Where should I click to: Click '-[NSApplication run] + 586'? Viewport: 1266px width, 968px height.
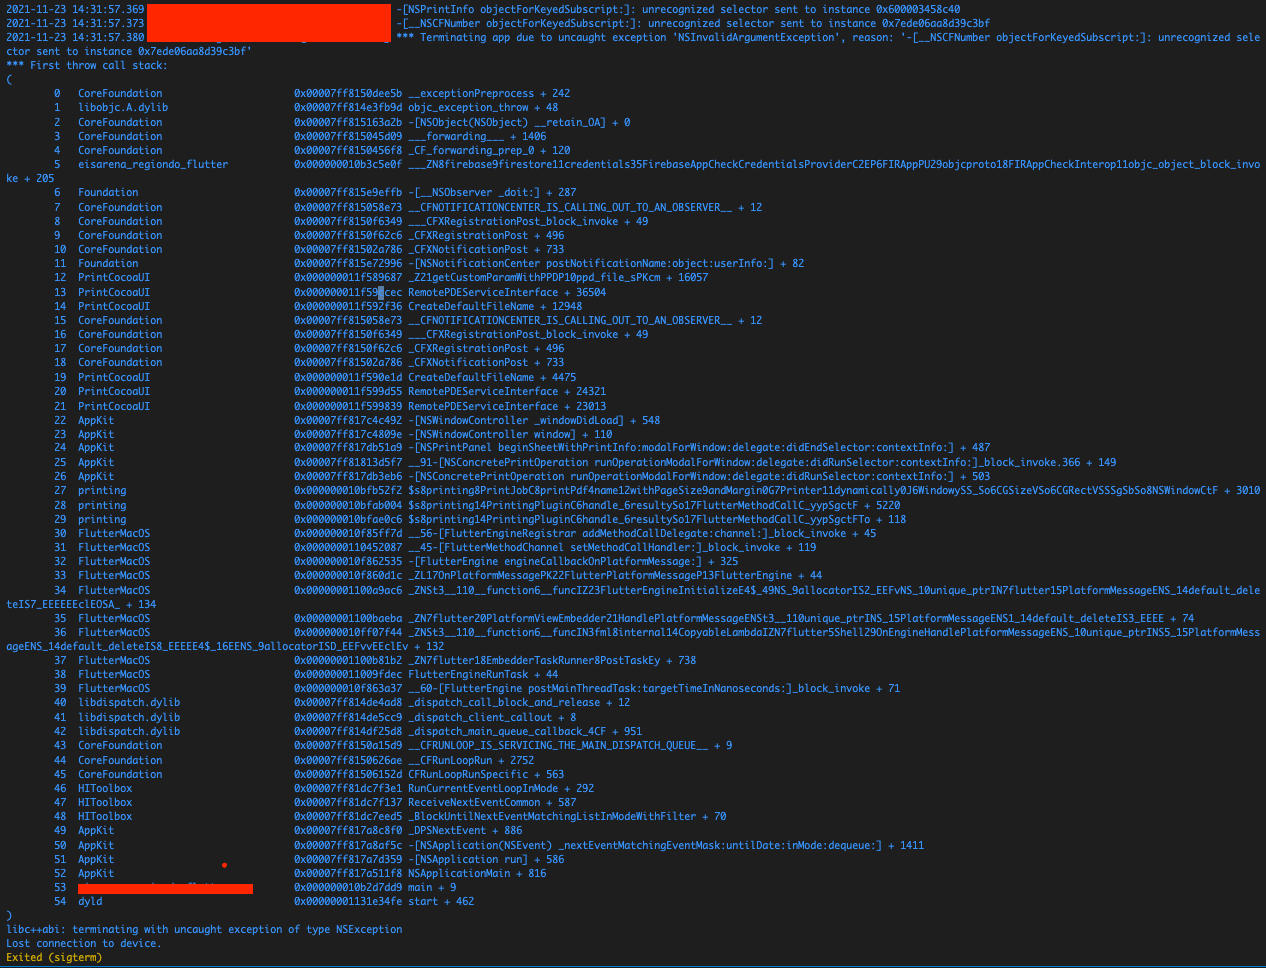click(x=486, y=859)
